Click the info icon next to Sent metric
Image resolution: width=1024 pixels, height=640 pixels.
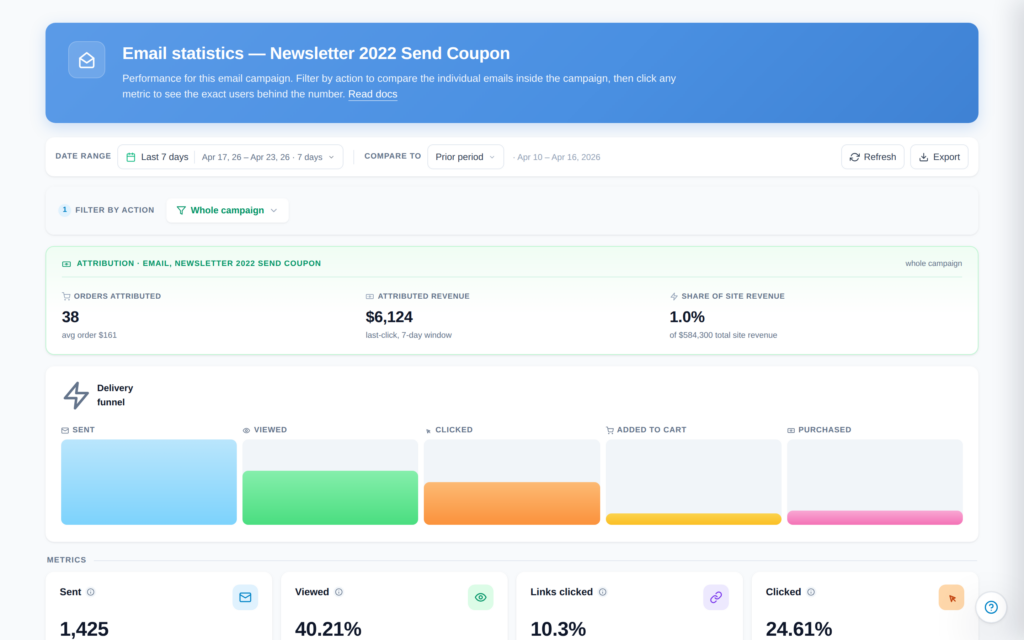click(x=91, y=592)
